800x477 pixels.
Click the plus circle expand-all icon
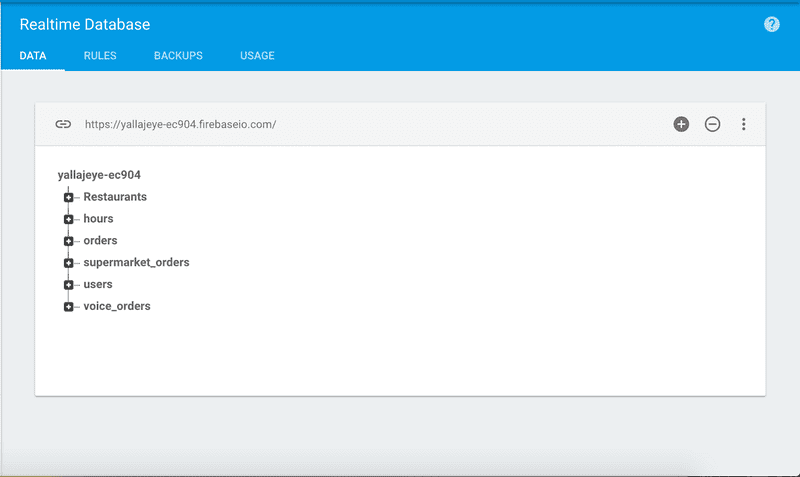(x=681, y=124)
